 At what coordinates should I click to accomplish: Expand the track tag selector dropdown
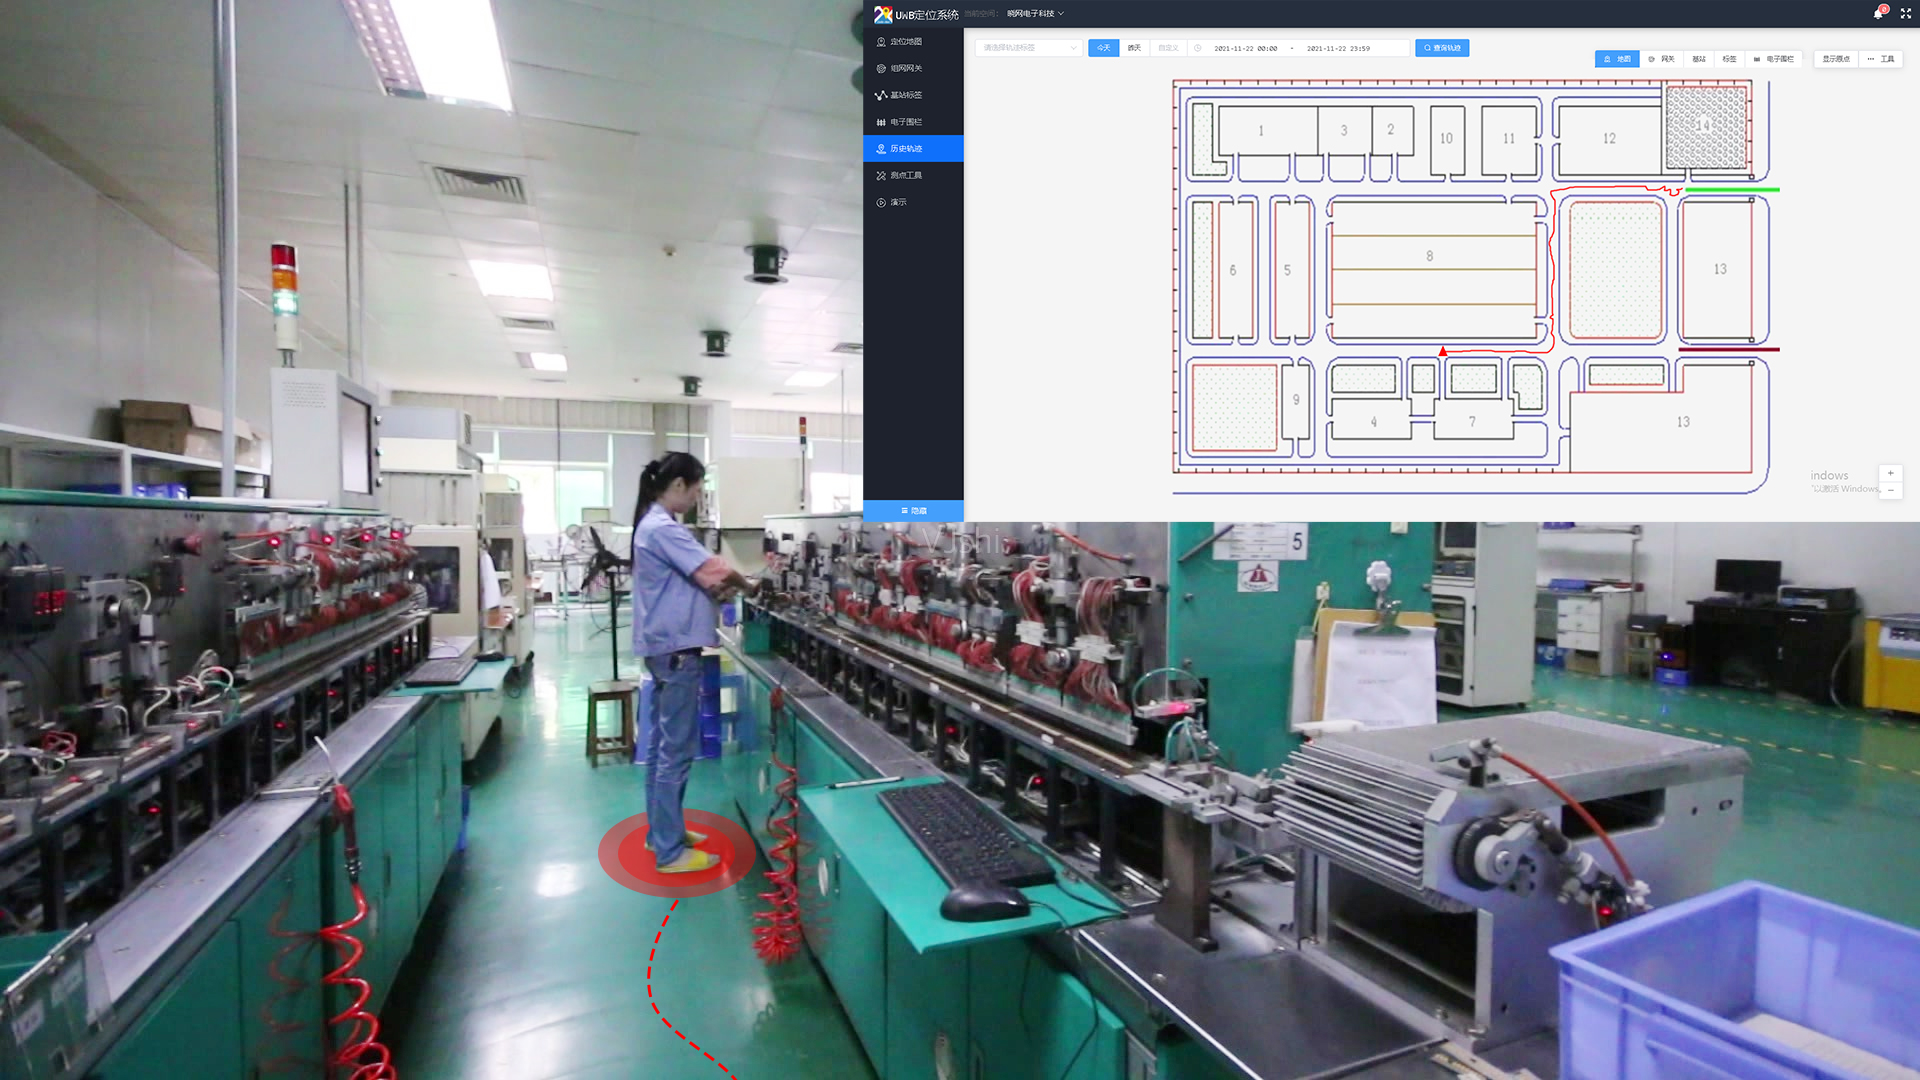(x=1029, y=48)
